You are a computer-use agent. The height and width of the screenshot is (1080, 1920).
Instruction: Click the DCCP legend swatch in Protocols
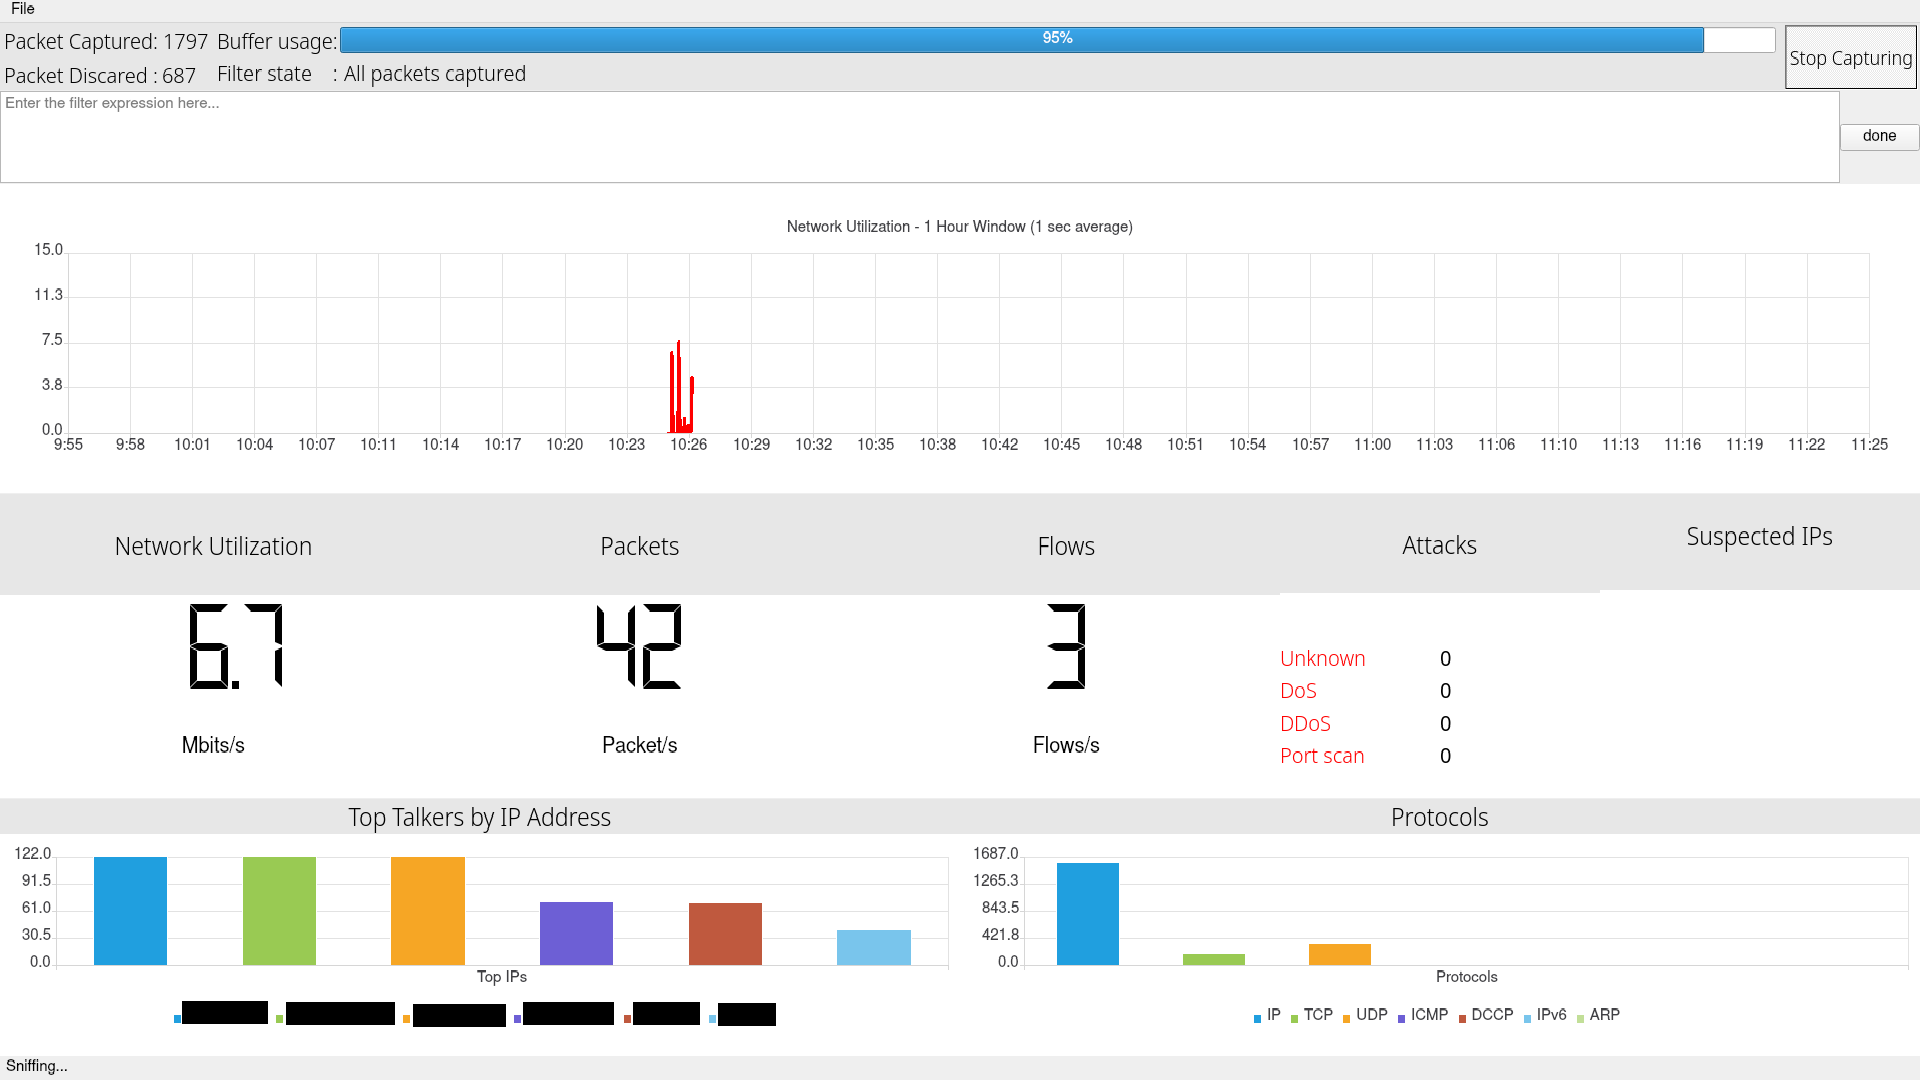click(x=1462, y=1019)
